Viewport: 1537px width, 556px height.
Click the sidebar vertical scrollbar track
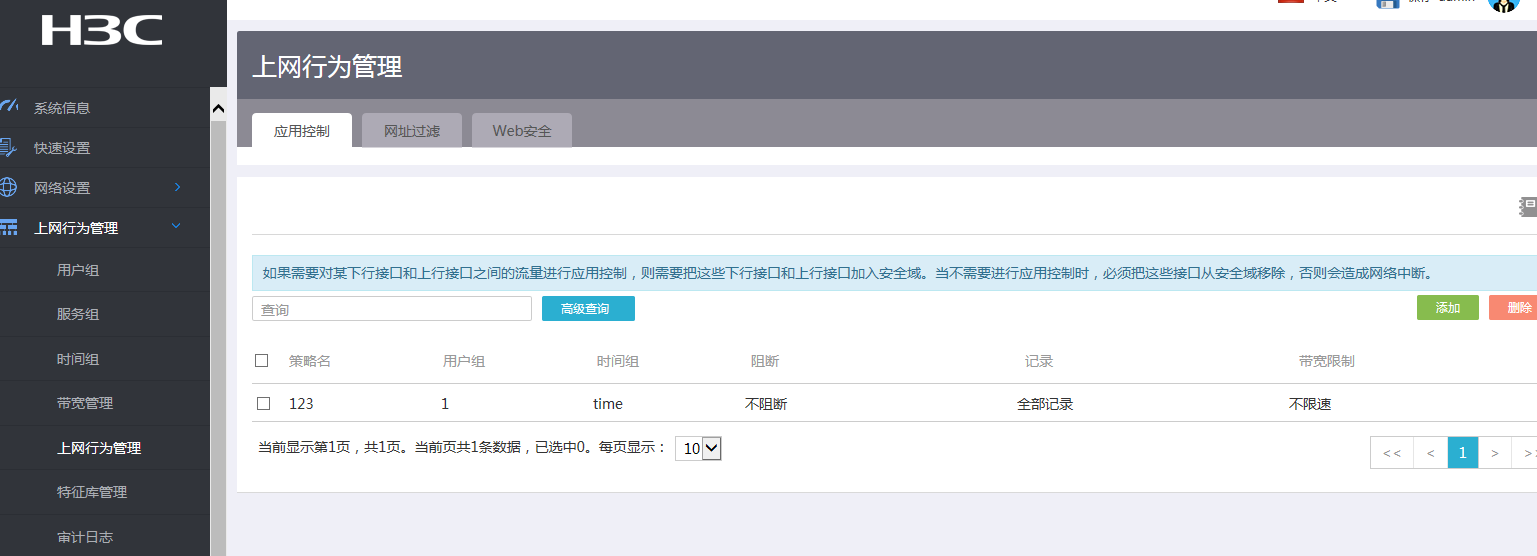pyautogui.click(x=218, y=338)
